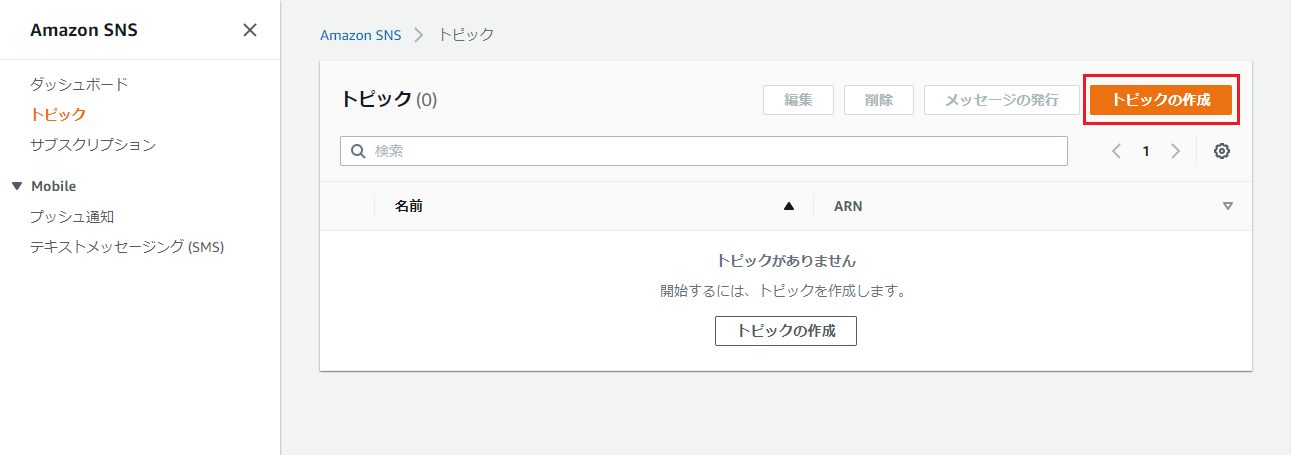Click the 削除 button
This screenshot has width=1291, height=455.
879,100
